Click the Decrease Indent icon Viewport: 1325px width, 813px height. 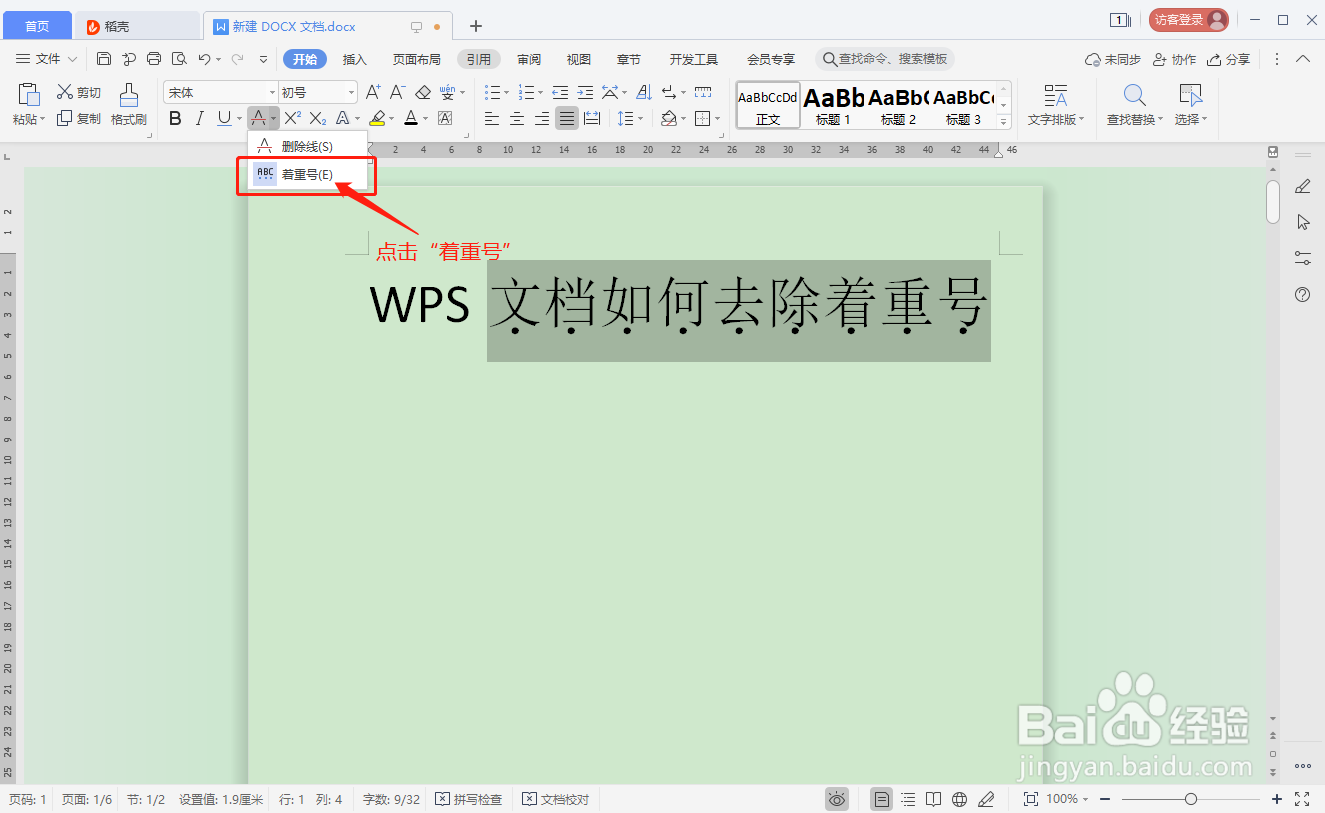tap(561, 92)
